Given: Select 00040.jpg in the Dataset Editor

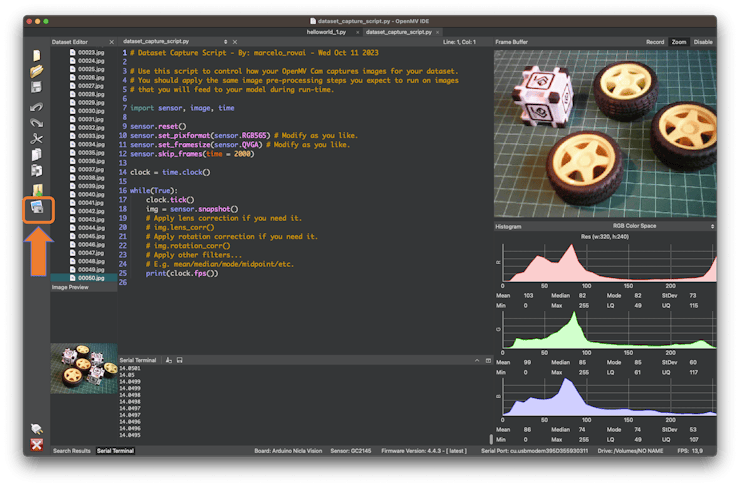Looking at the screenshot, I should coord(92,194).
